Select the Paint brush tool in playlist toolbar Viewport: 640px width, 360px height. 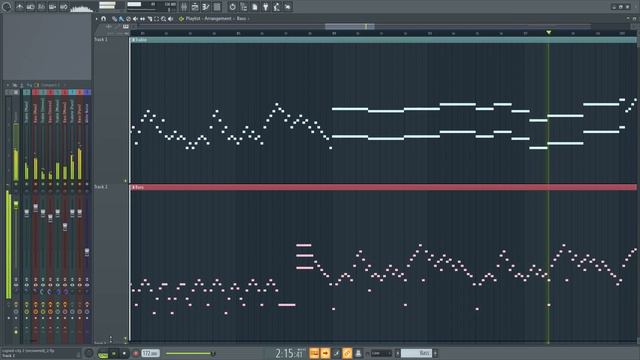coord(122,19)
